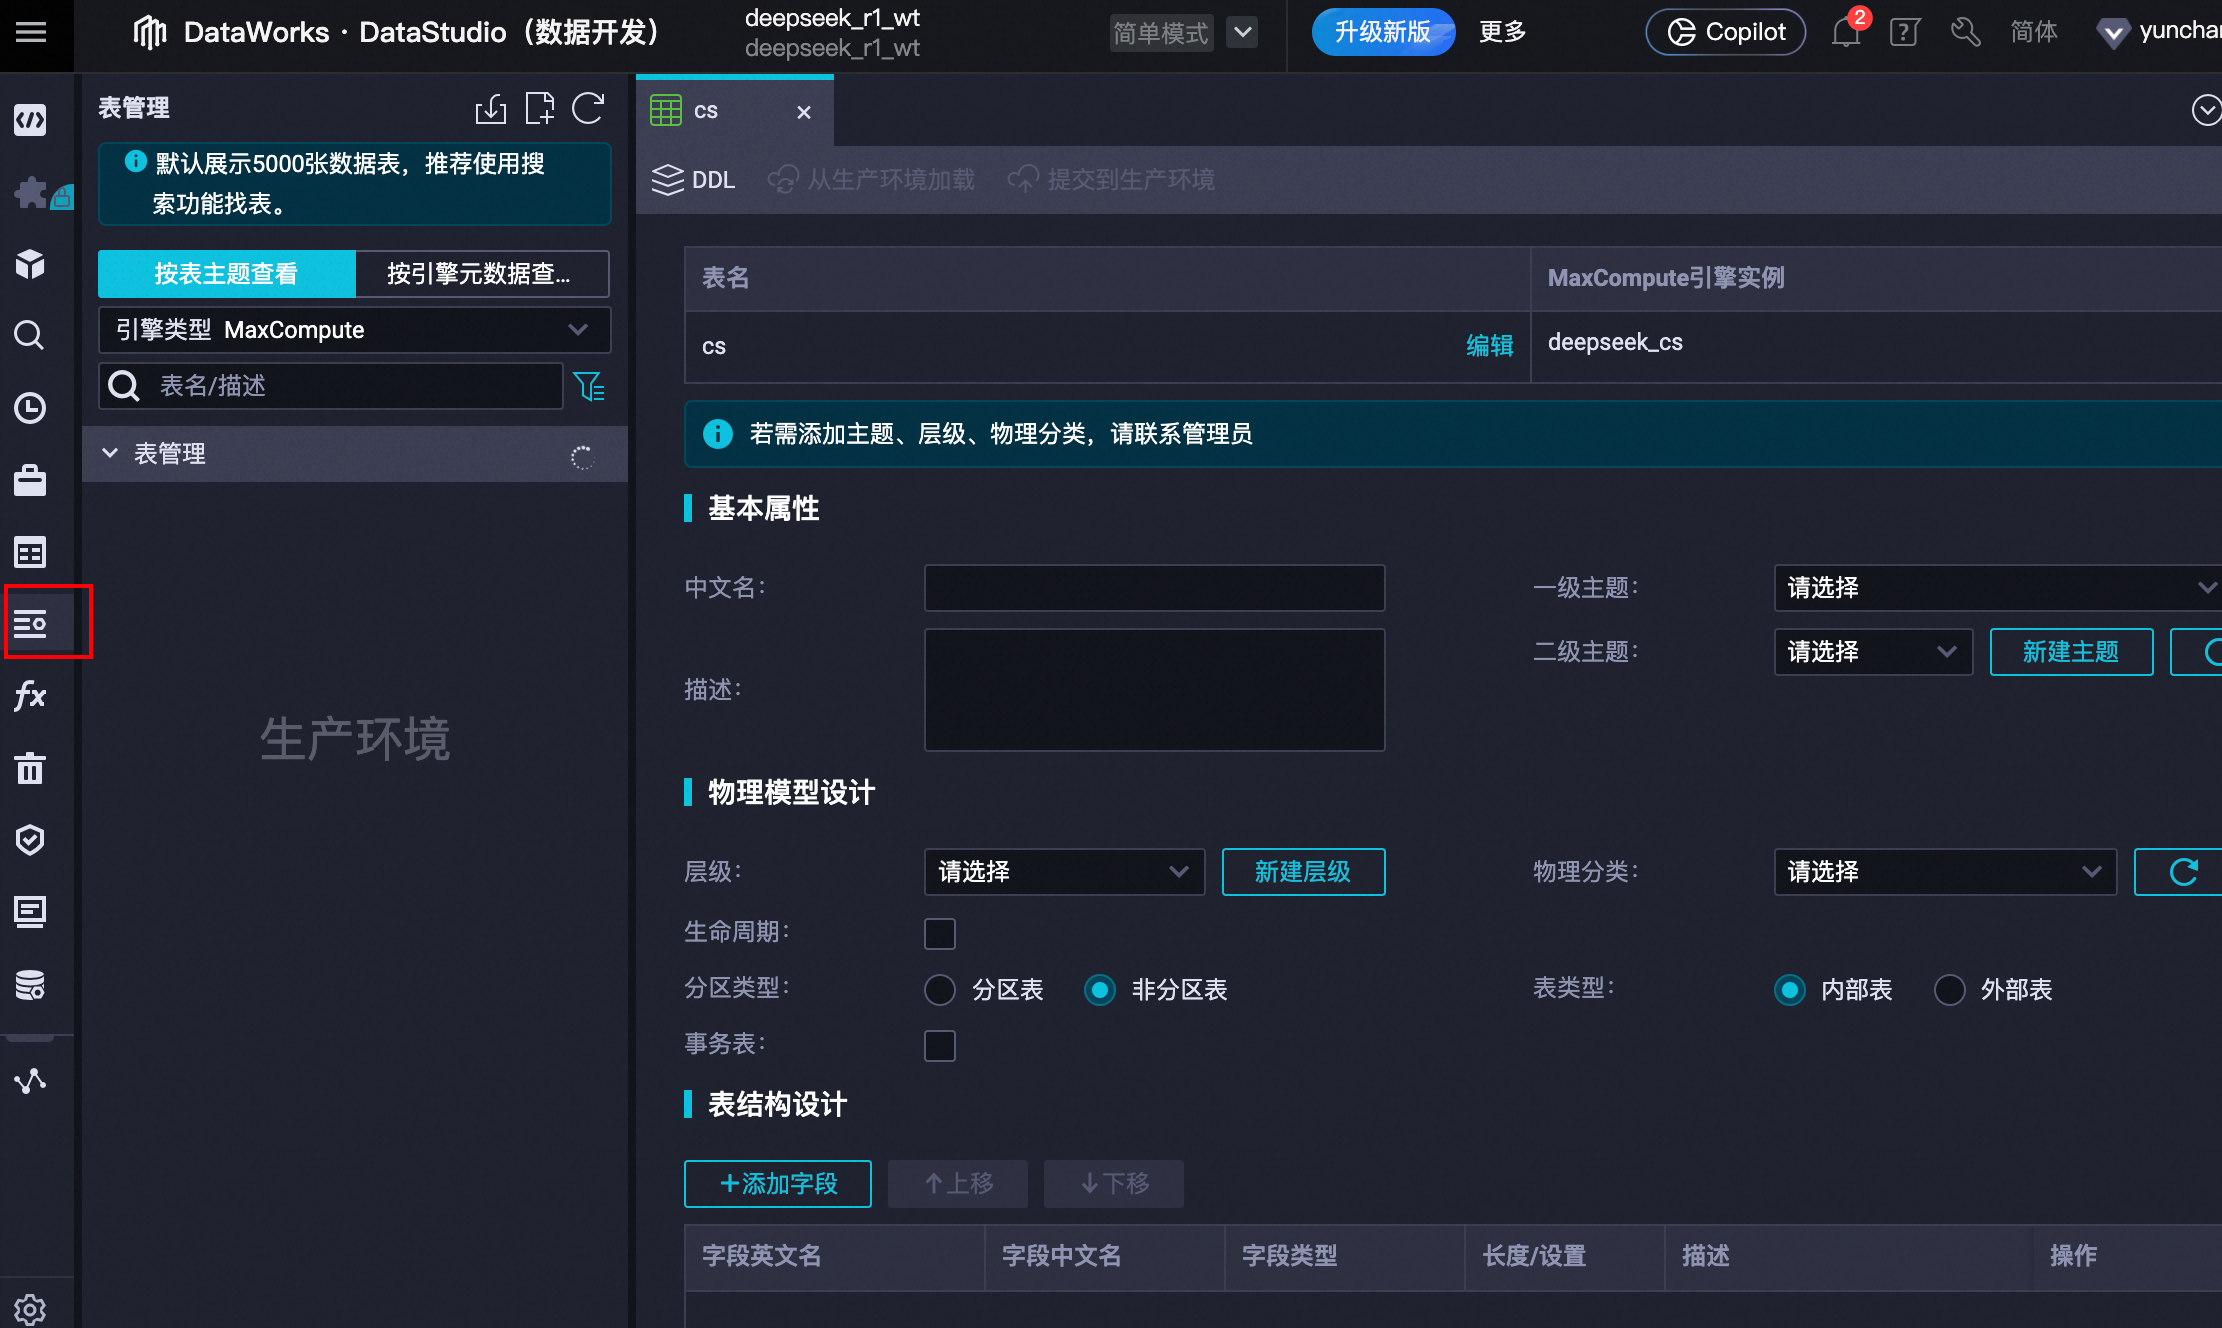
Task: Select the 内部表 radio button
Action: pyautogui.click(x=1790, y=990)
